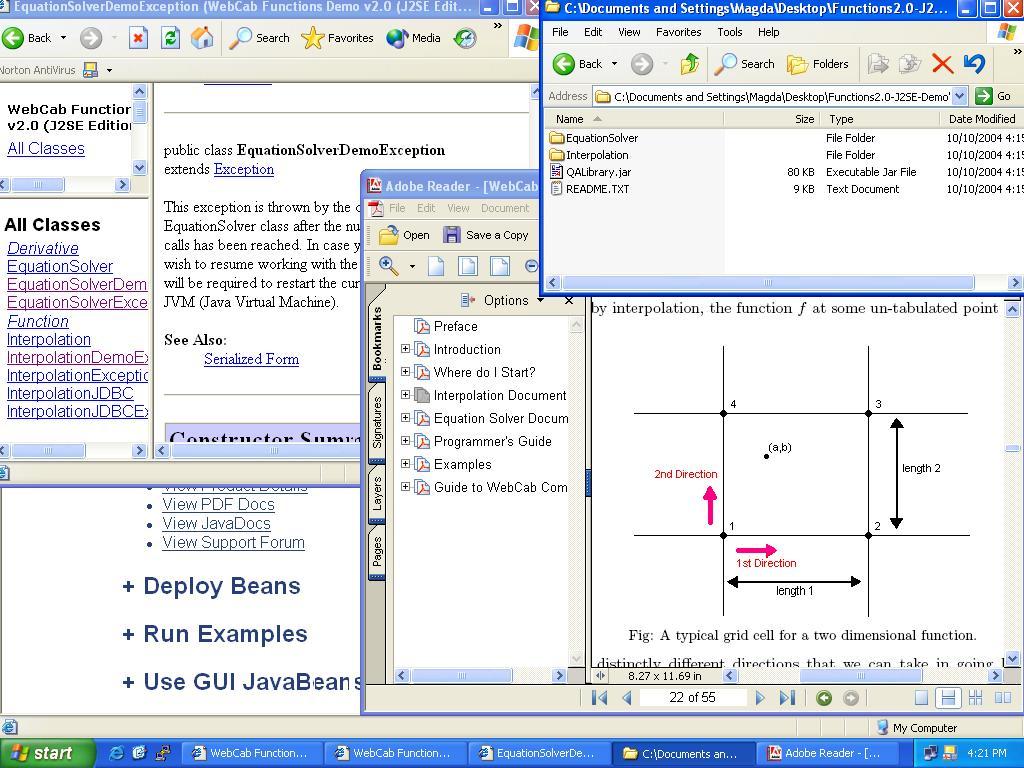Expand the Introduction bookmark
This screenshot has width=1024, height=768.
click(406, 349)
